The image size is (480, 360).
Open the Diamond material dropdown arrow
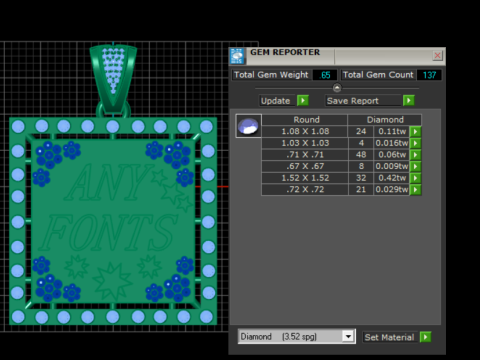coord(348,336)
